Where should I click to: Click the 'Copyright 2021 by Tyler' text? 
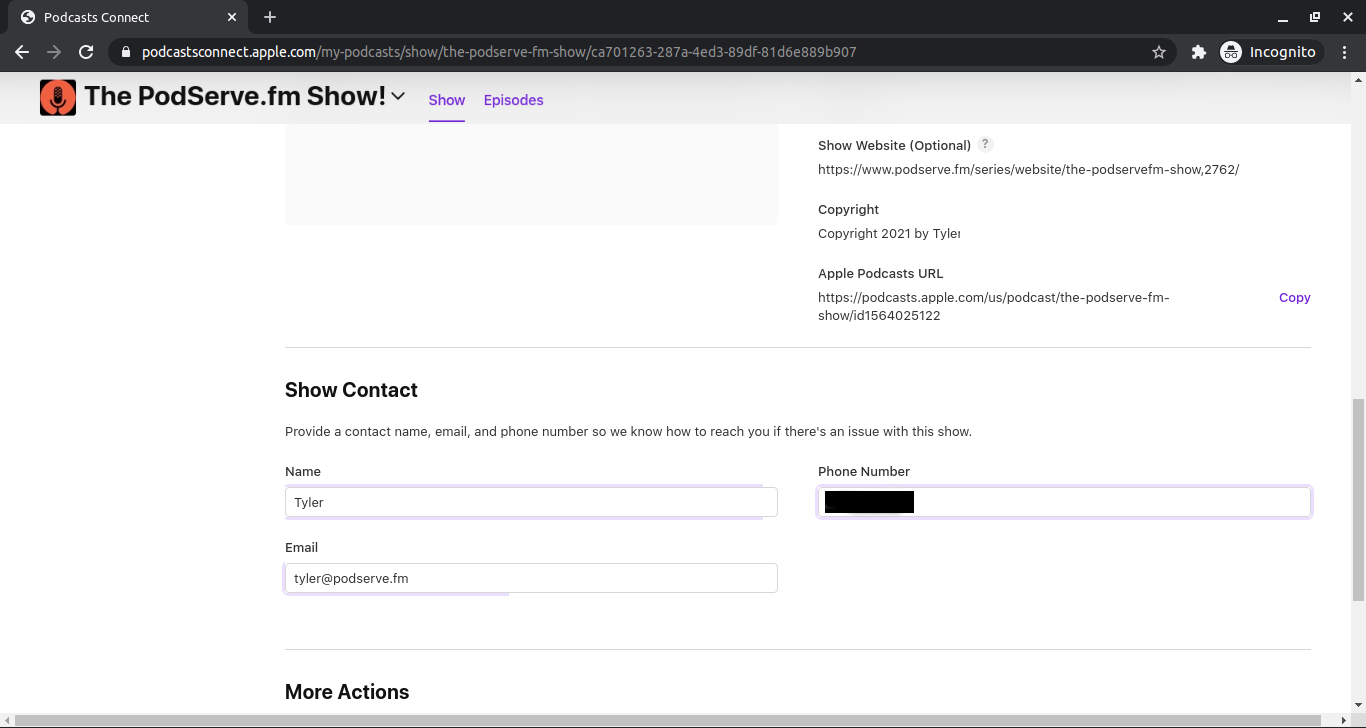pyautogui.click(x=889, y=233)
